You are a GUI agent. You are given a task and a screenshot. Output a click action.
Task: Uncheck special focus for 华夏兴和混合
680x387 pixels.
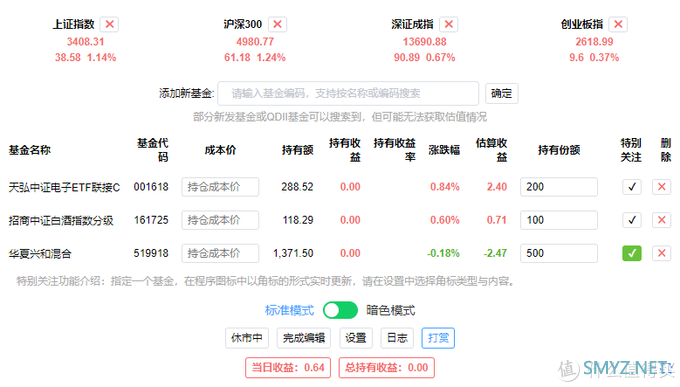tap(632, 253)
